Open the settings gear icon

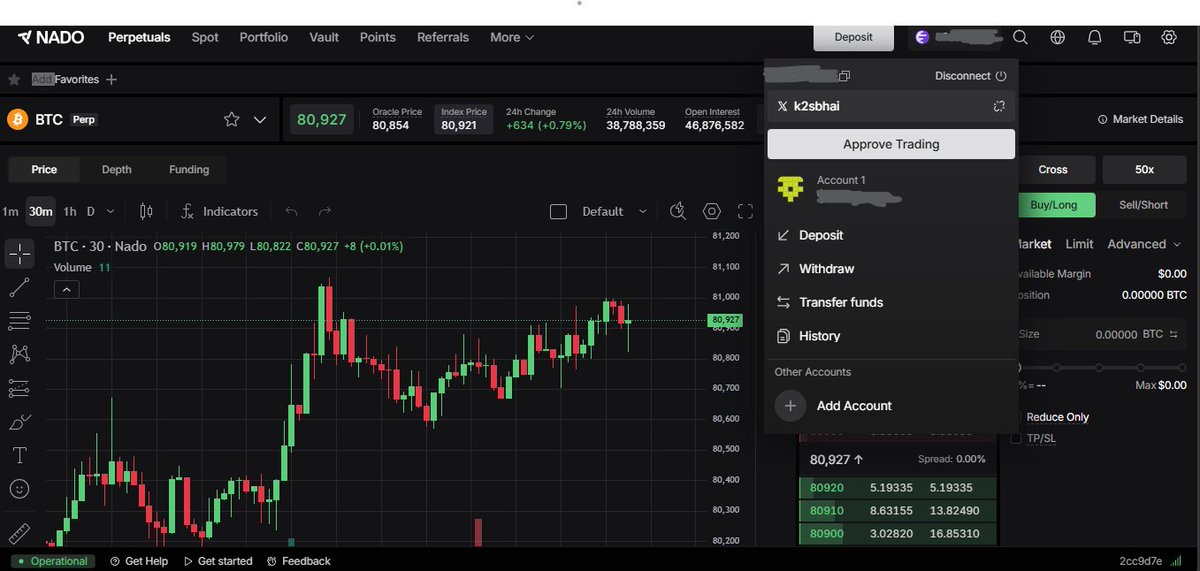pyautogui.click(x=1168, y=37)
